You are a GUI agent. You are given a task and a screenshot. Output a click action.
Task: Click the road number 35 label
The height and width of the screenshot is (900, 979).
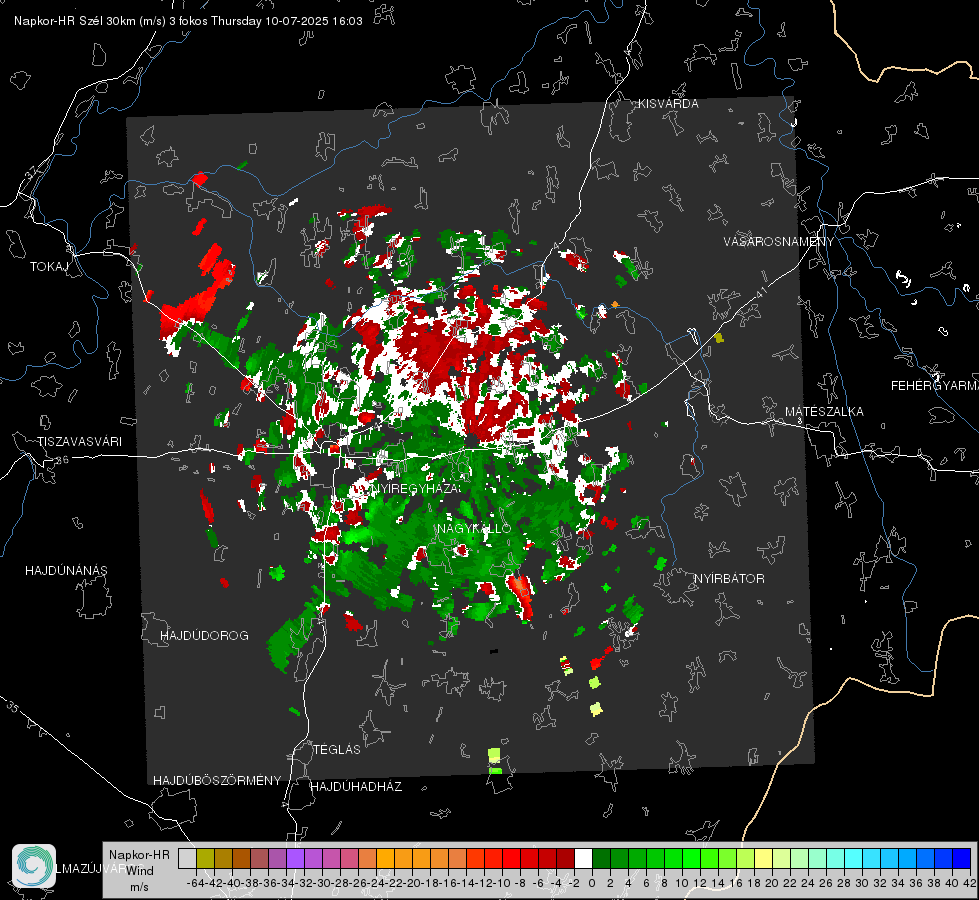click(x=14, y=707)
